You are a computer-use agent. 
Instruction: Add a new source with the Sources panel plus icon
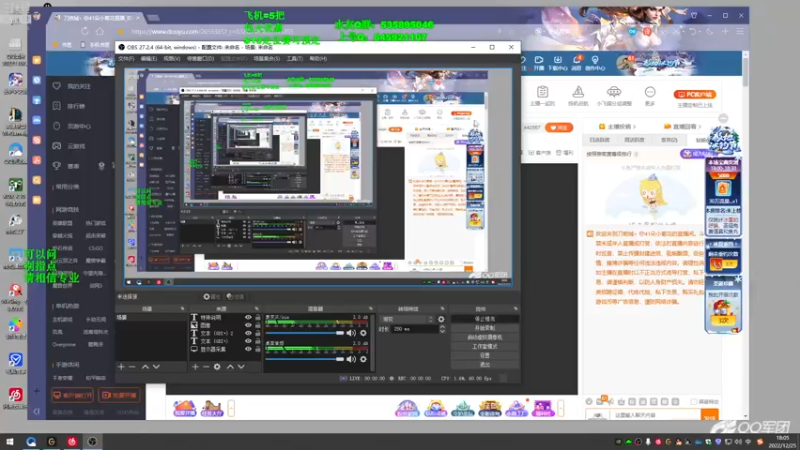click(195, 367)
